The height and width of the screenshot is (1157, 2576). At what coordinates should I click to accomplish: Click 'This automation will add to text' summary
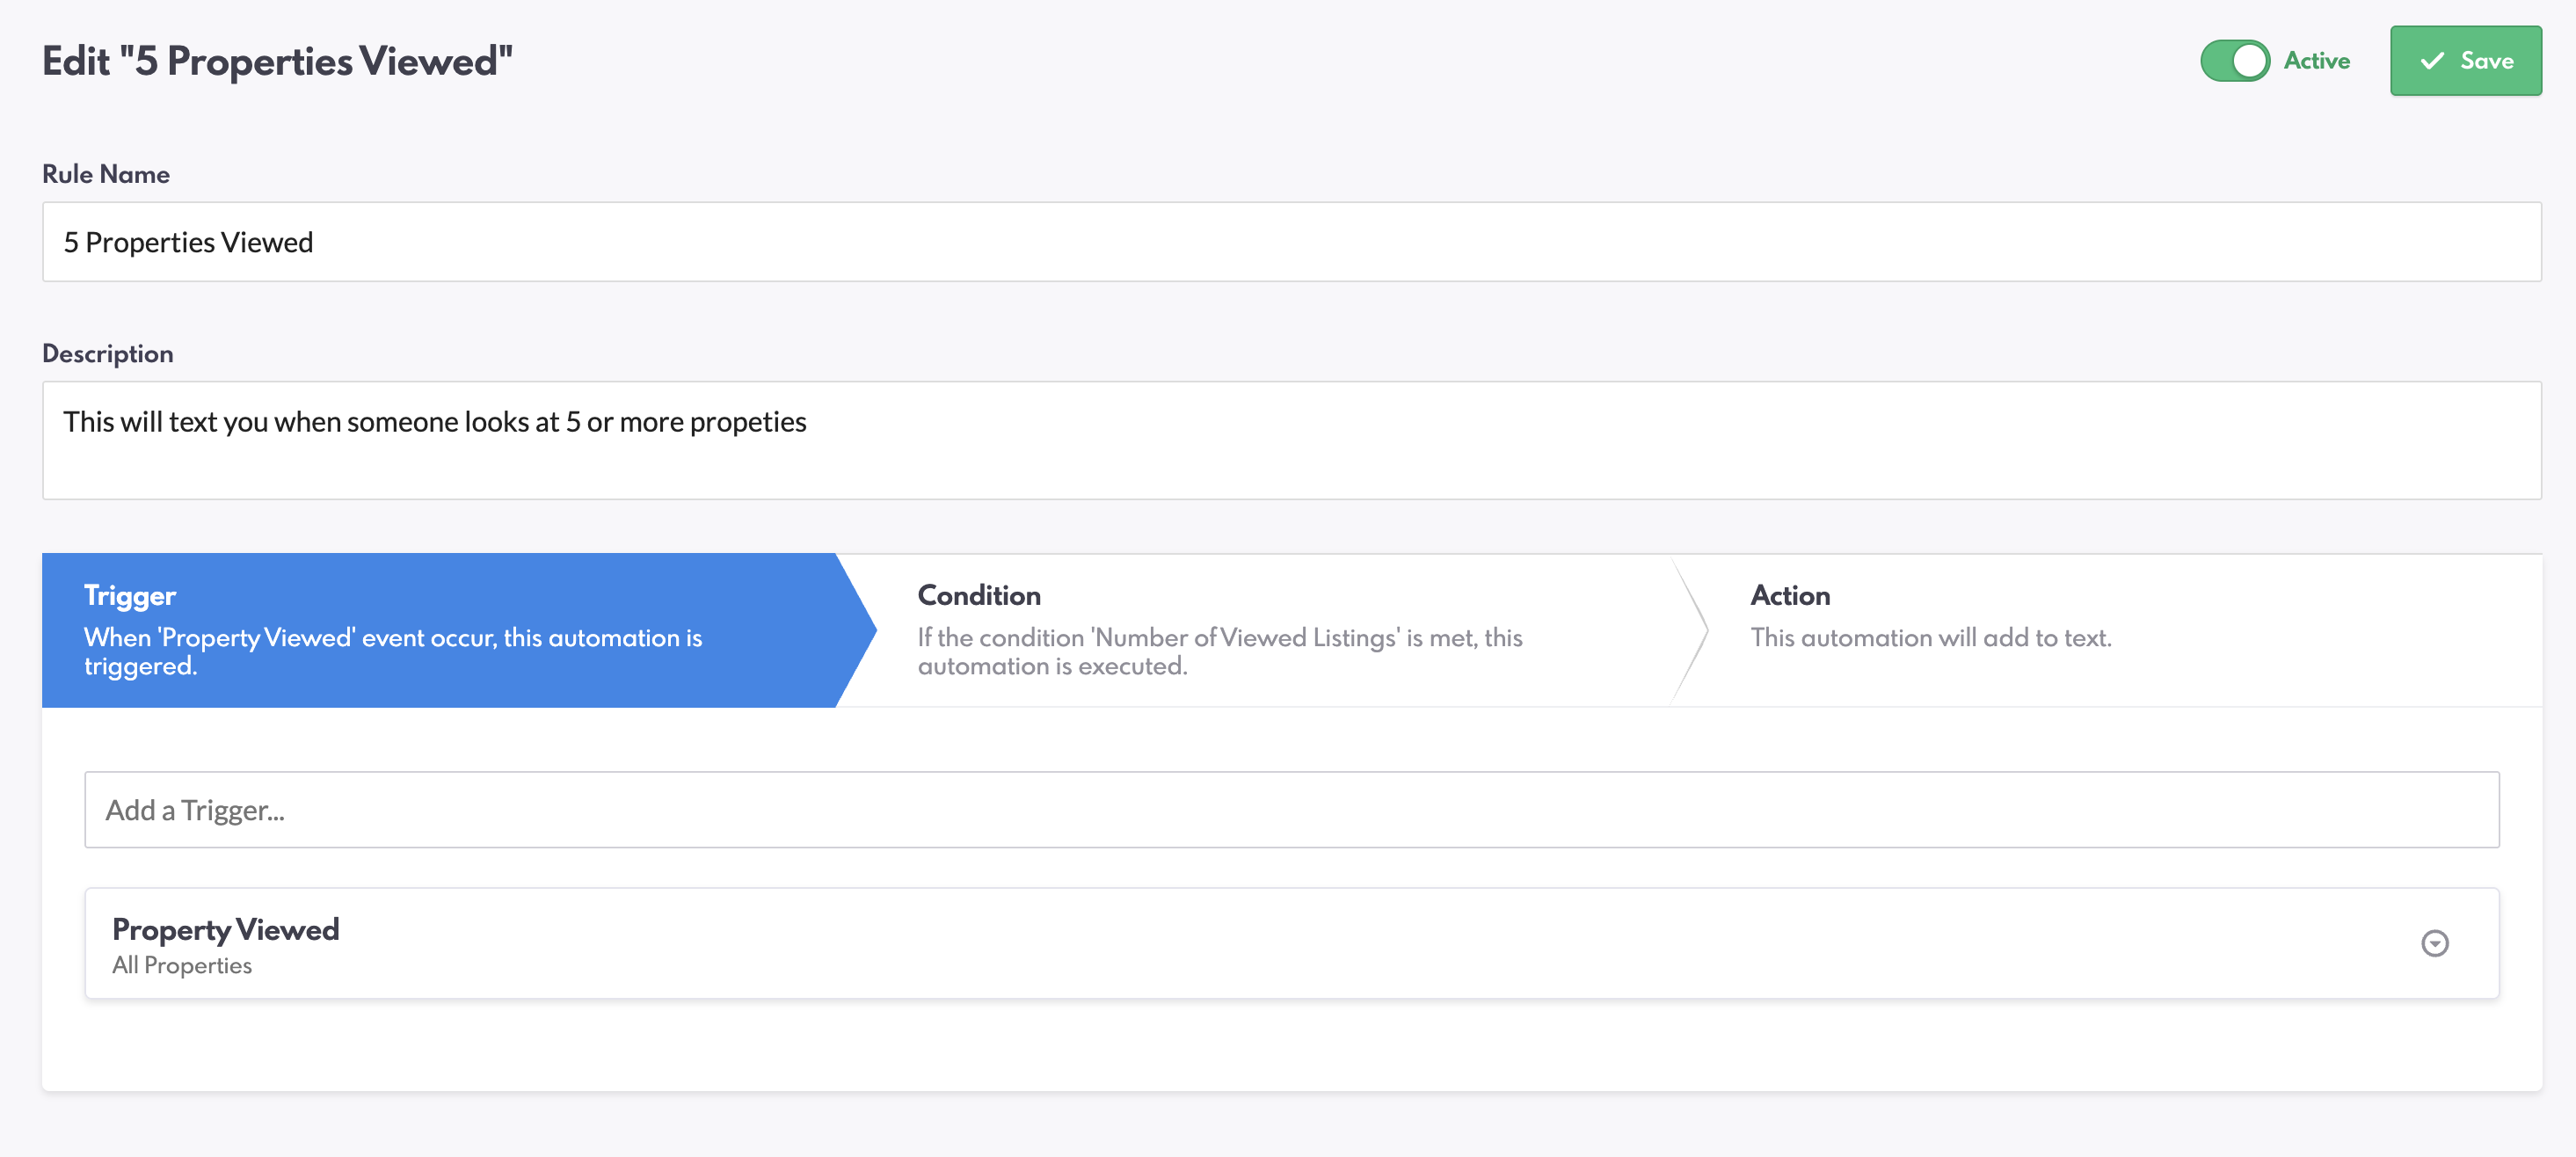tap(1930, 638)
